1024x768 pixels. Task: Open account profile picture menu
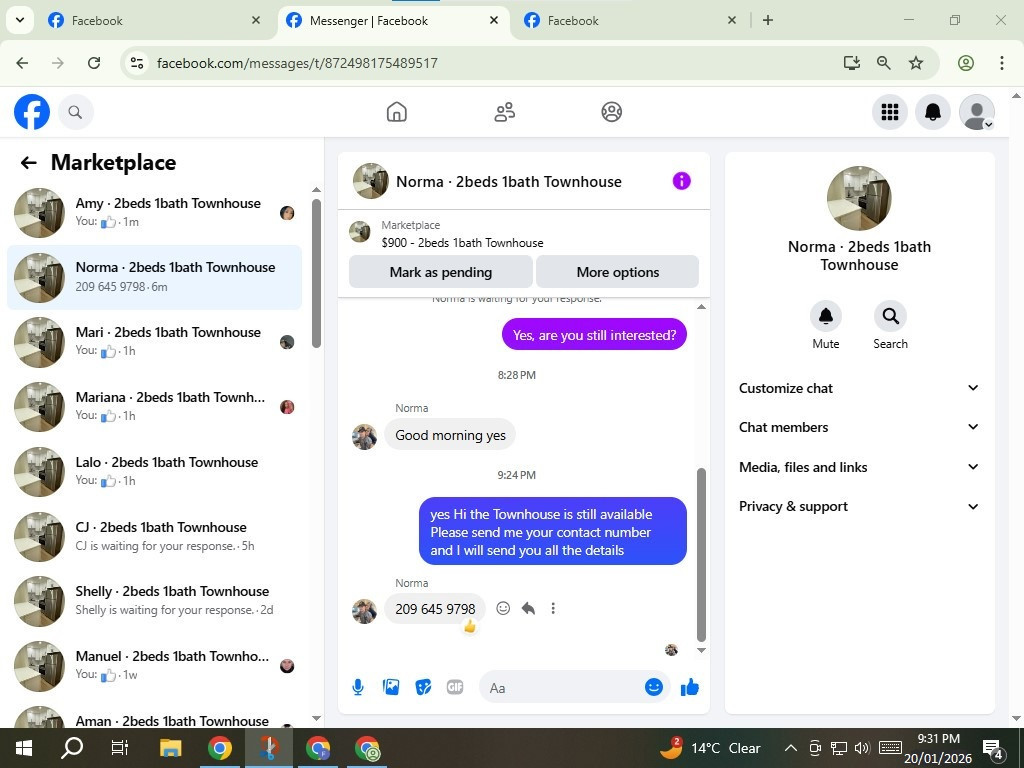[976, 112]
